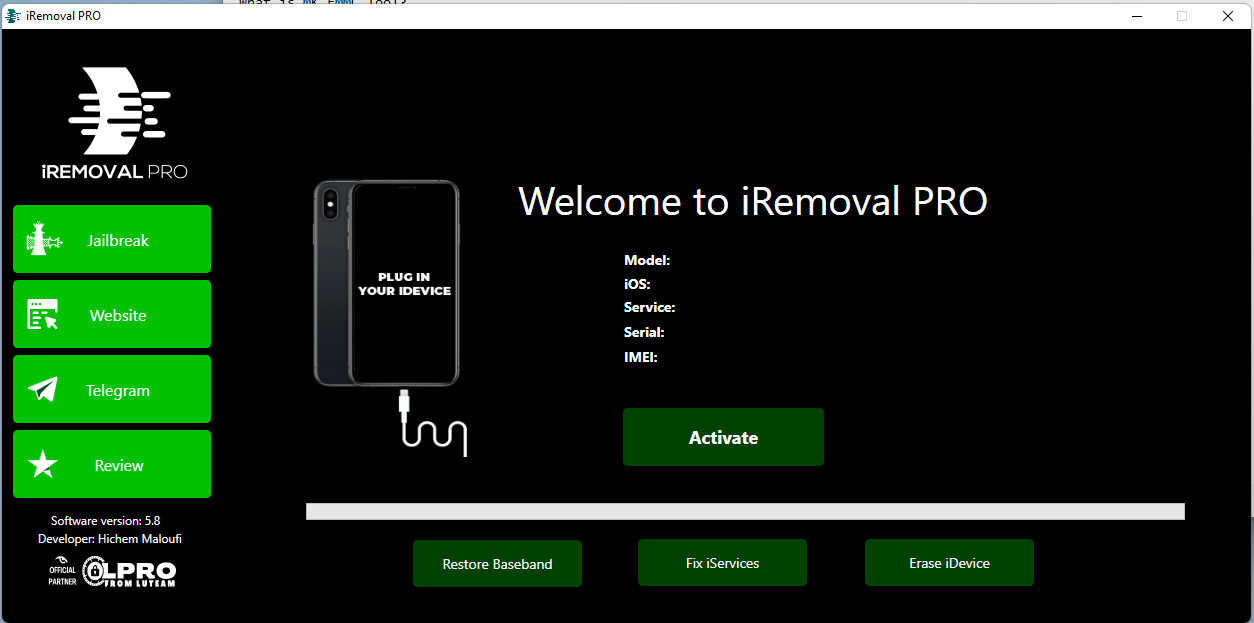The image size is (1254, 623).
Task: Select the iRemoval PRO title bar icon
Action: pos(12,15)
